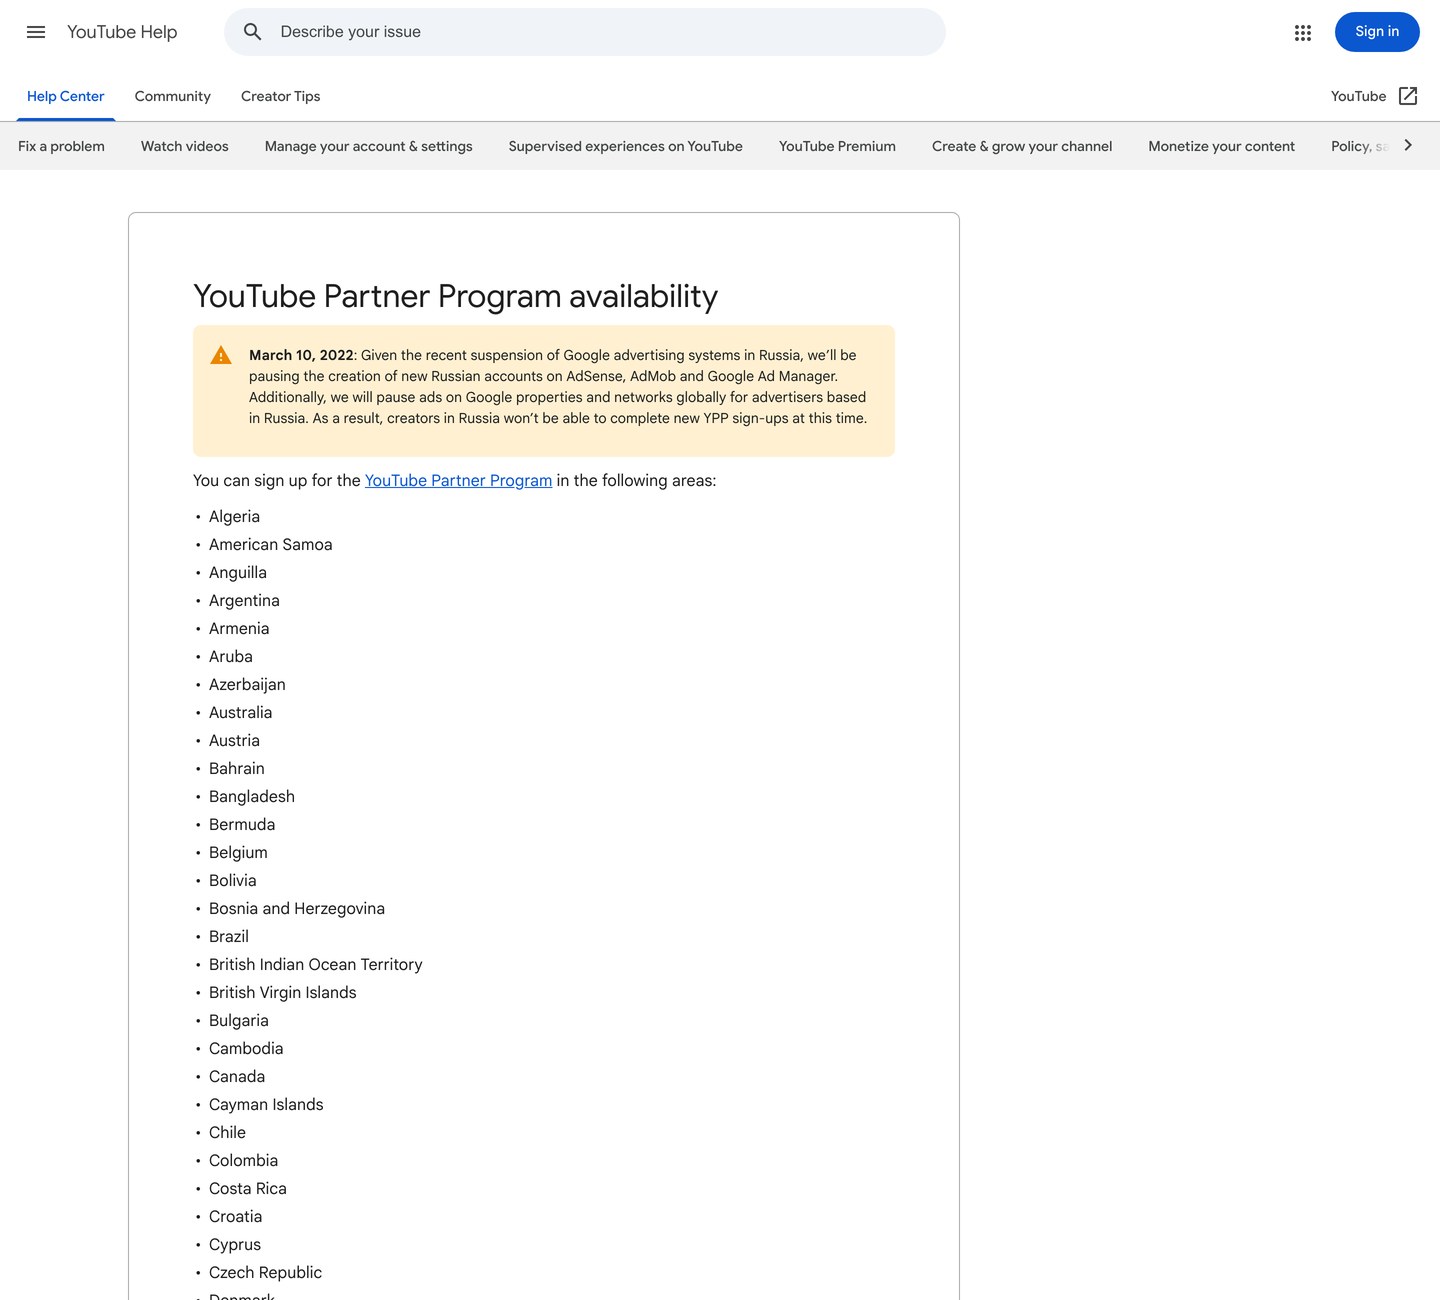Image resolution: width=1440 pixels, height=1300 pixels.
Task: Open YouTube Premium category
Action: click(837, 146)
